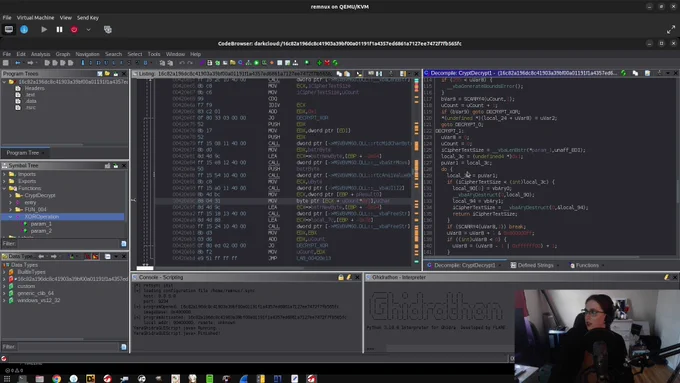Open the shutdown options dropdown arrow

click(88, 29)
